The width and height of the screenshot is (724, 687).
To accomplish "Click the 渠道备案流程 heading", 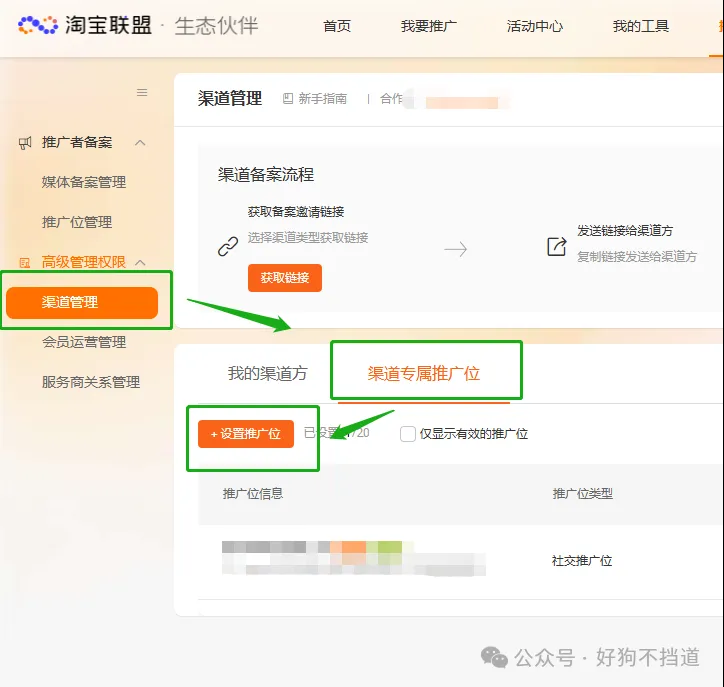I will tap(266, 175).
